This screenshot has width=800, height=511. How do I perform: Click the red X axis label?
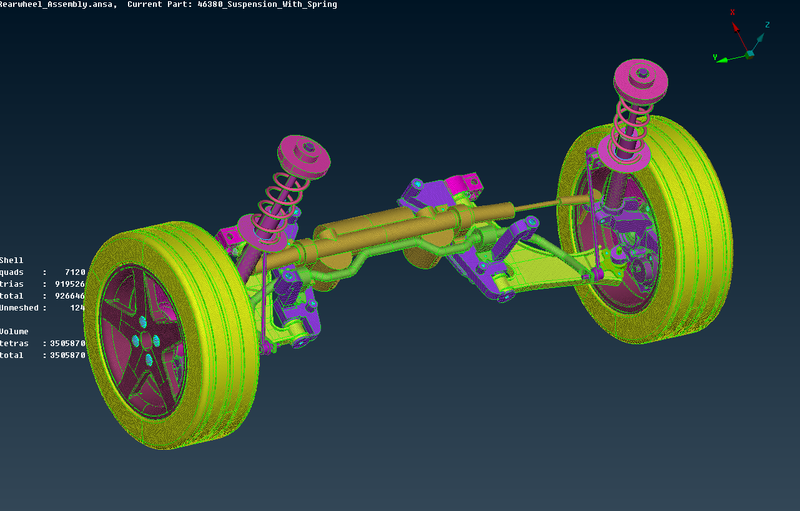734,13
